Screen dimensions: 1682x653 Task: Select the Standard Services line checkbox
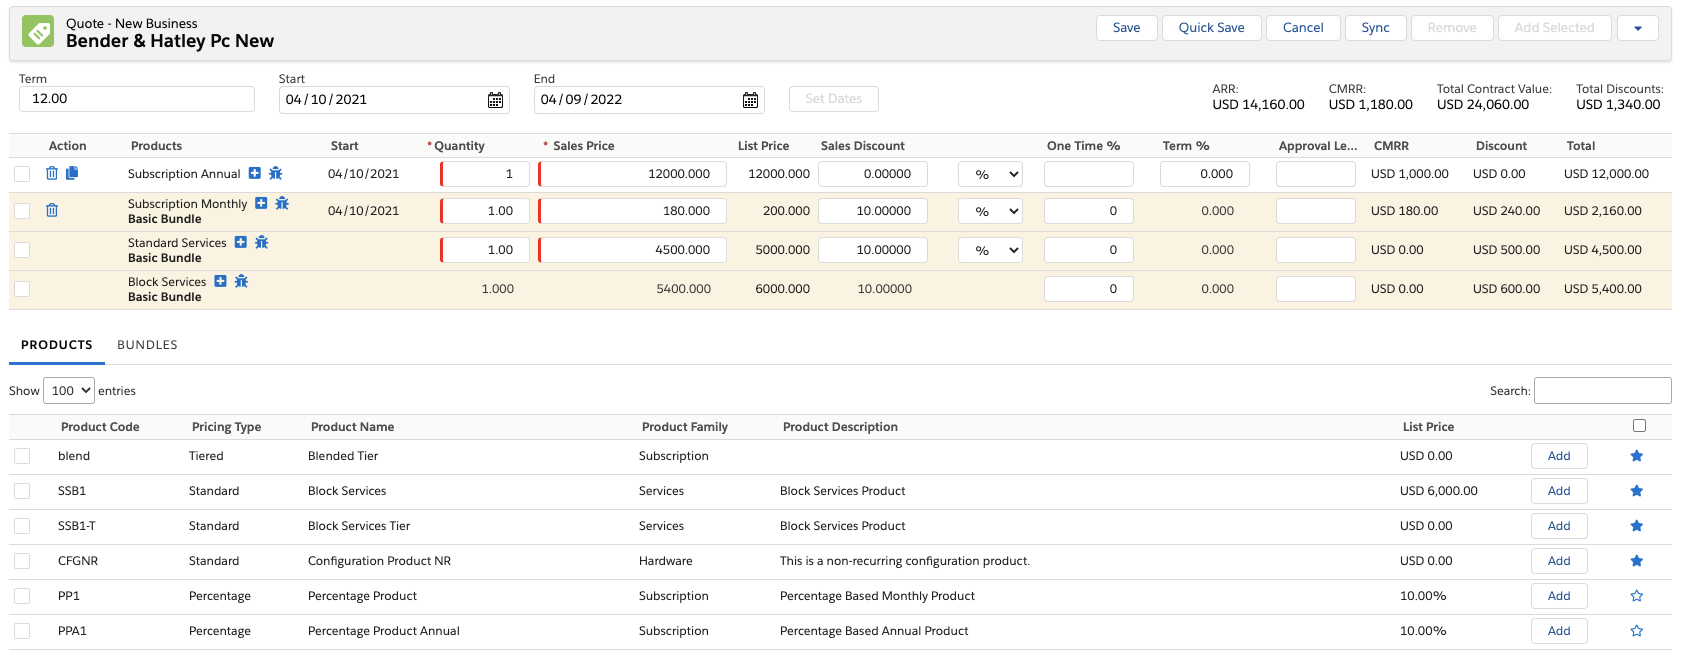click(x=22, y=250)
